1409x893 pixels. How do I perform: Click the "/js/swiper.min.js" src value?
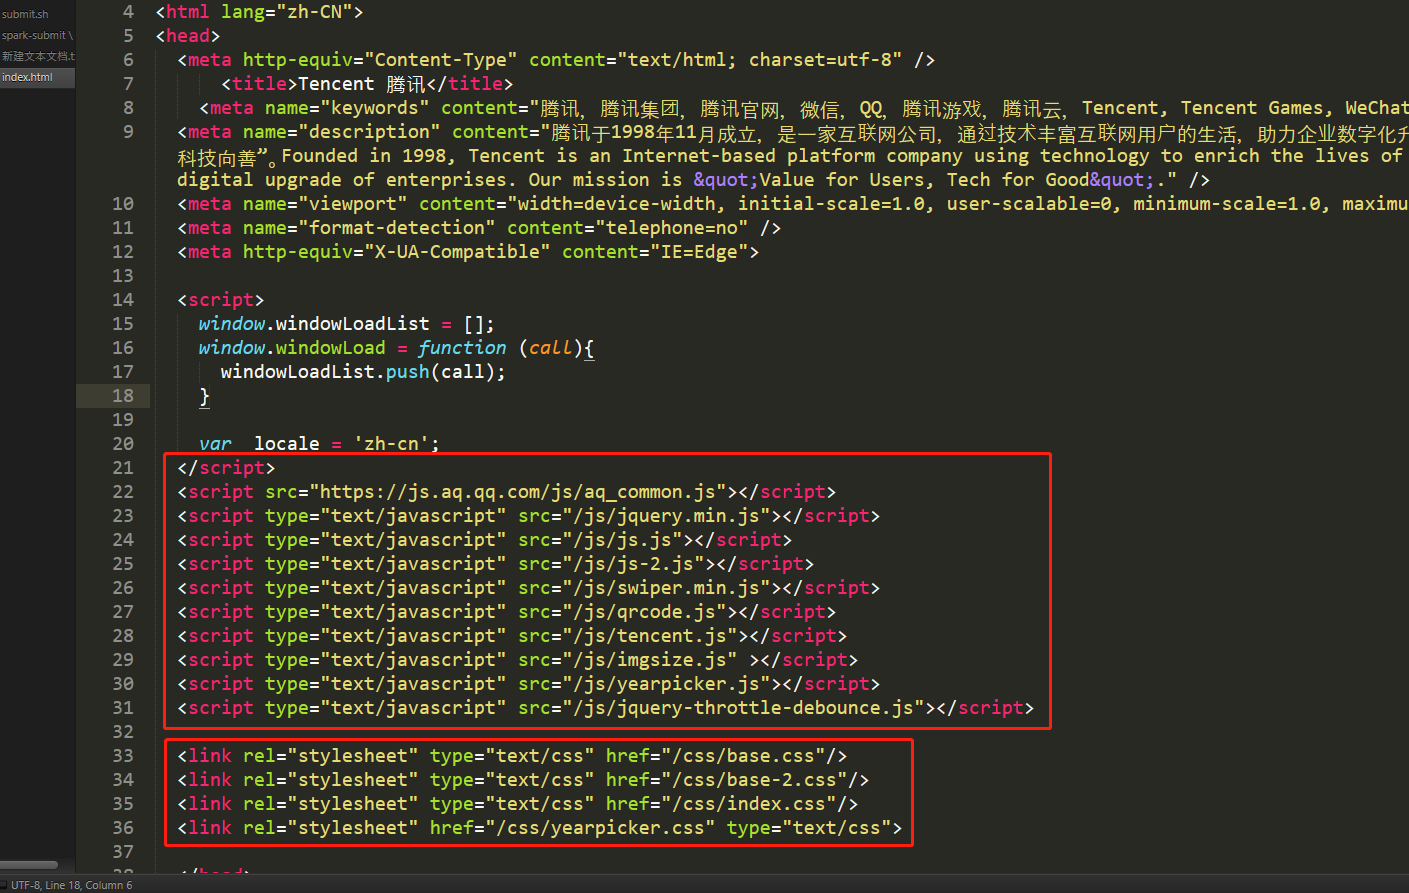pos(666,588)
